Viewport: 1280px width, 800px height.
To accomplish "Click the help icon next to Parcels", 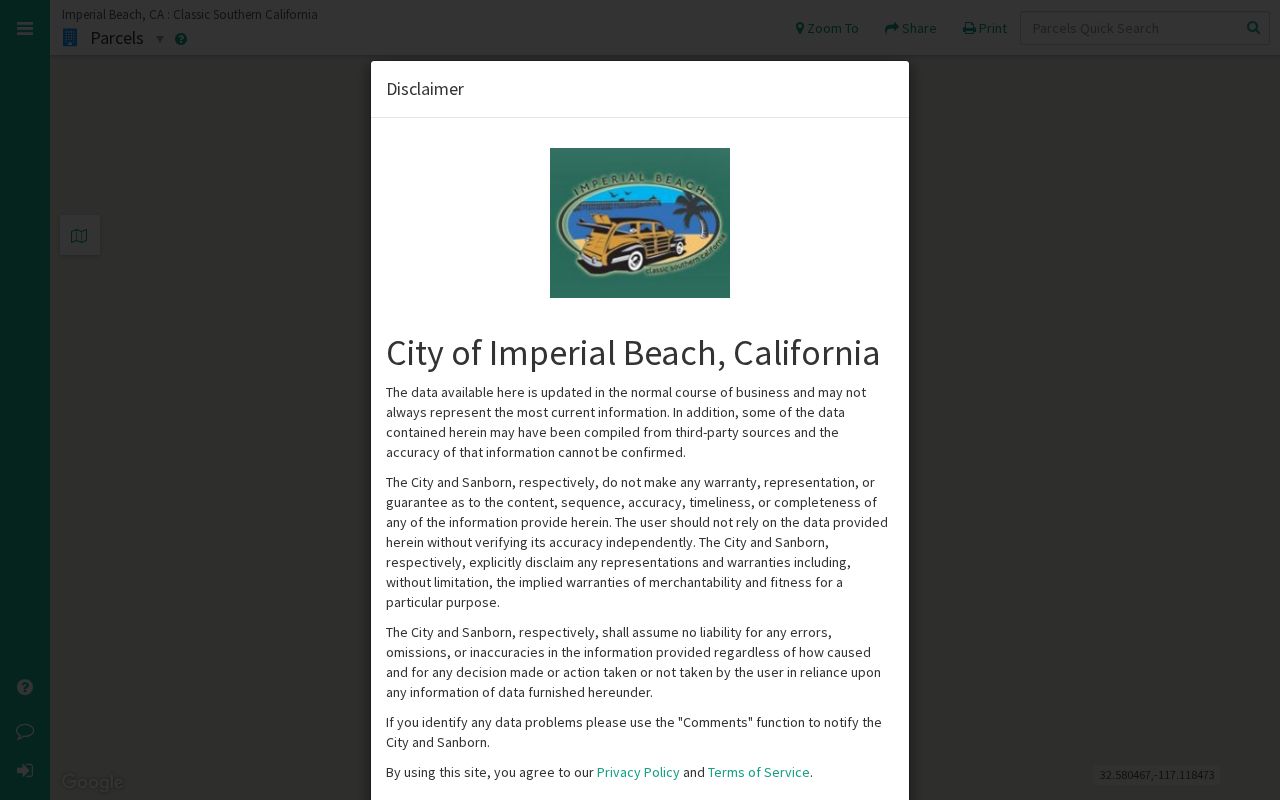I will click(181, 39).
